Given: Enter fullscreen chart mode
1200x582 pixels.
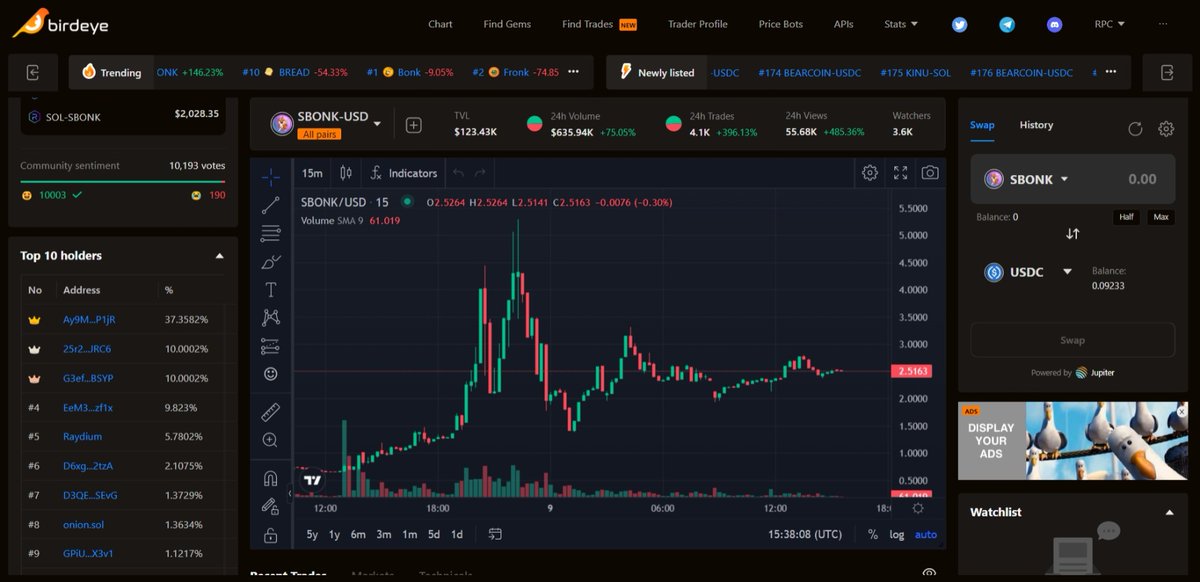Looking at the screenshot, I should point(900,173).
